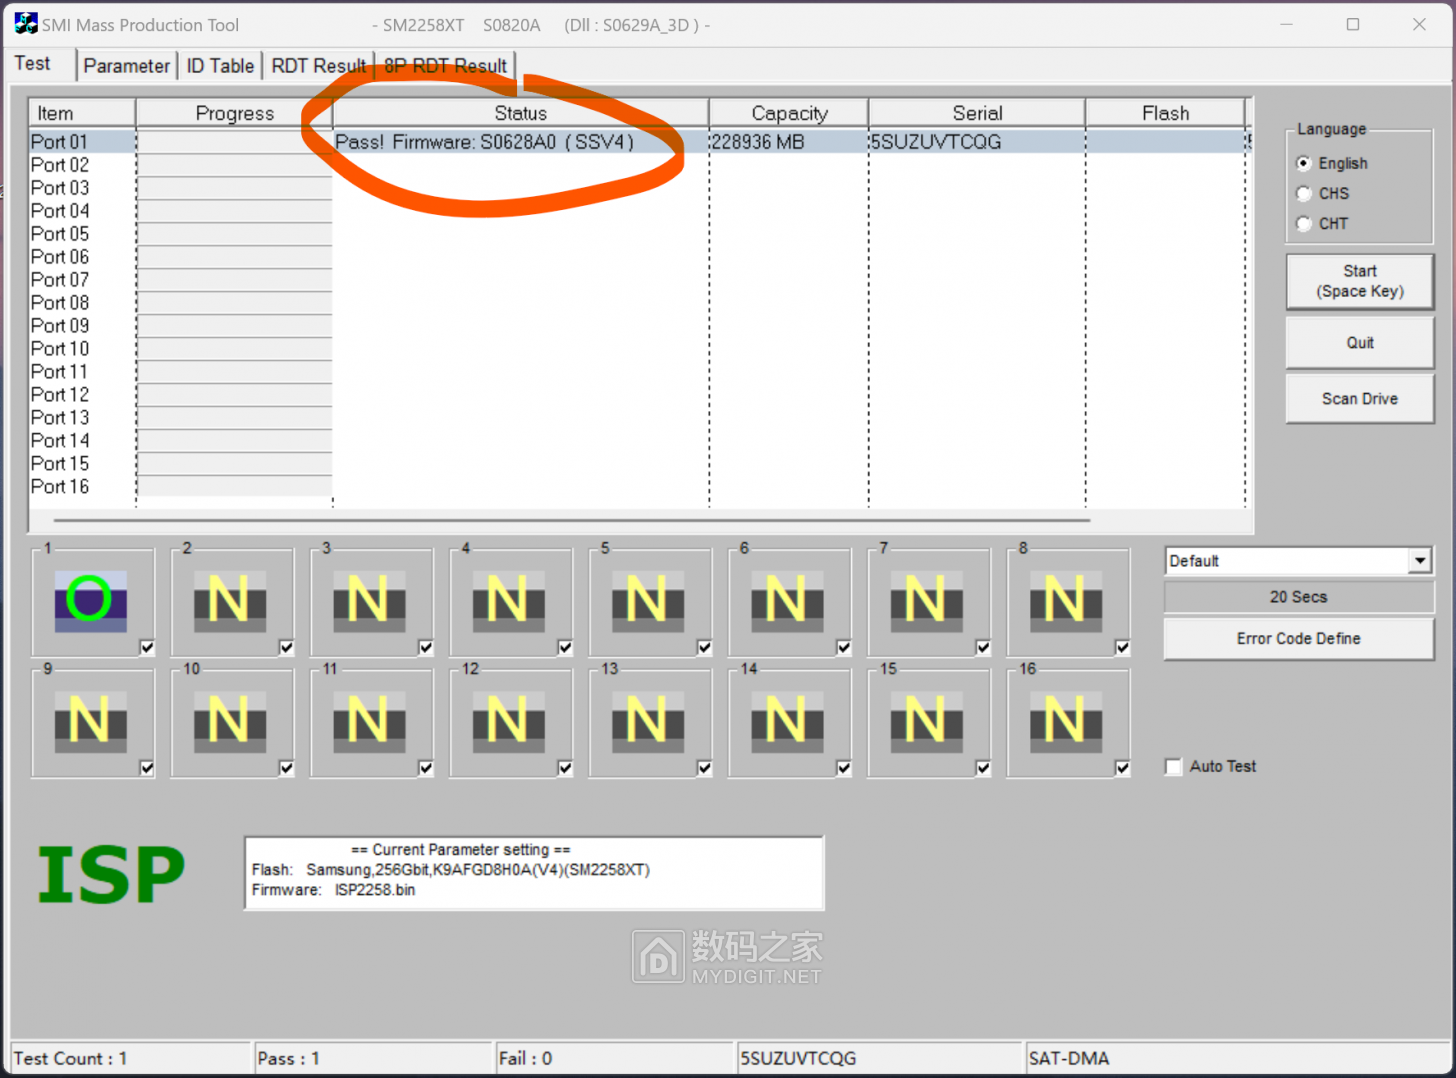Viewport: 1456px width, 1078px height.
Task: Uncheck port 9 enable checkbox
Action: tap(147, 767)
